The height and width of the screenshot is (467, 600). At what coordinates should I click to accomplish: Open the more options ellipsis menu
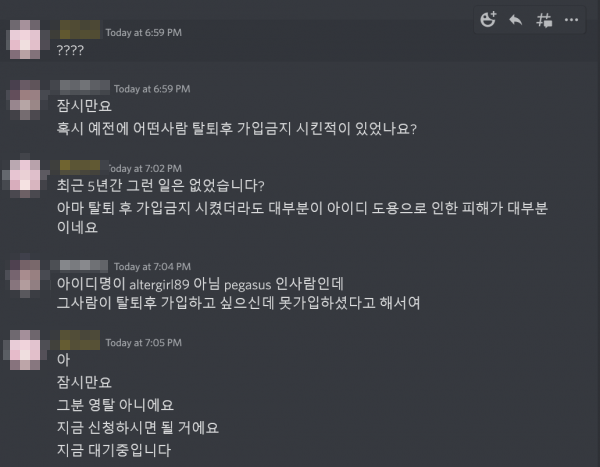571,20
